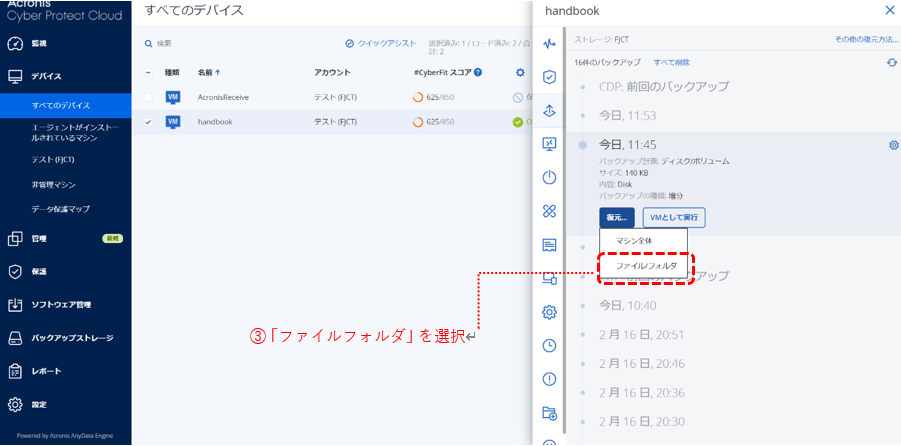Click the refresh icon in backup list
Screen dimensions: 901x446
pyautogui.click(x=891, y=62)
